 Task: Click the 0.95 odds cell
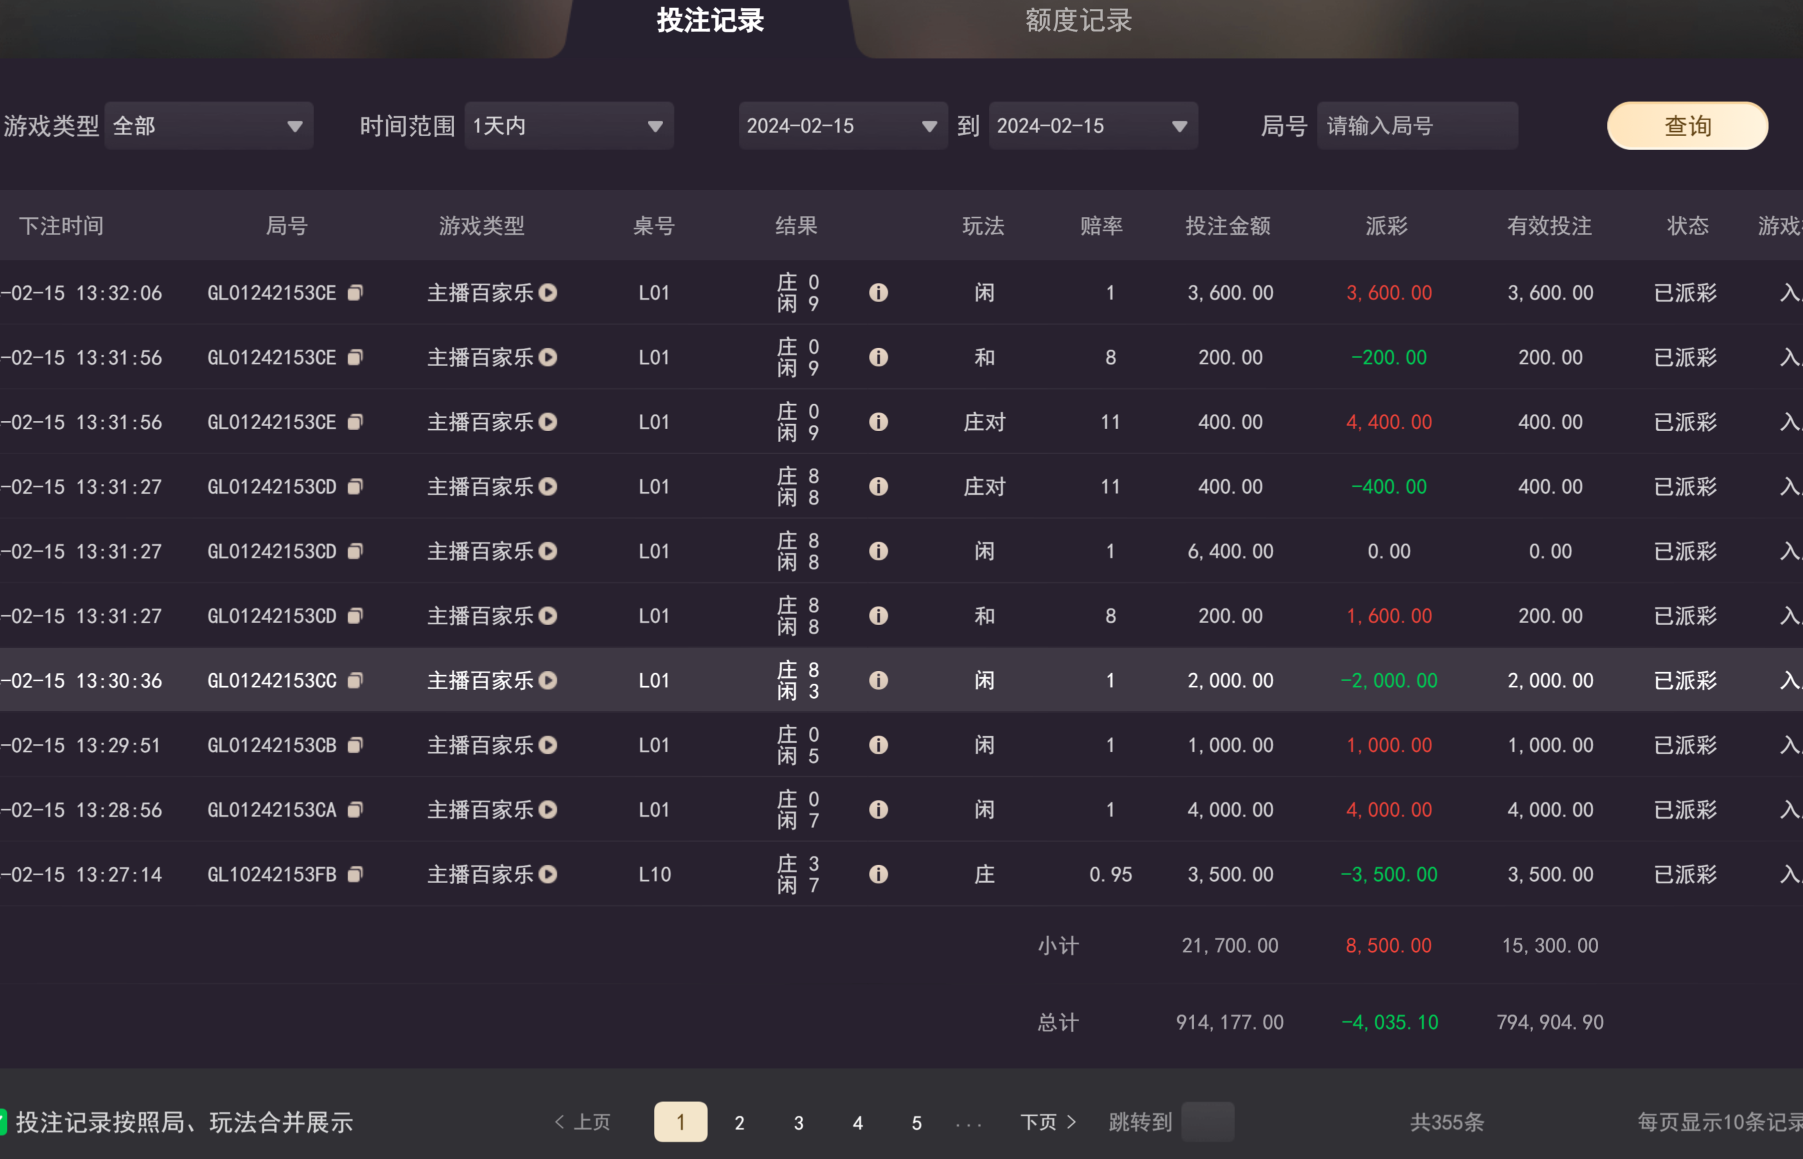coord(1111,875)
